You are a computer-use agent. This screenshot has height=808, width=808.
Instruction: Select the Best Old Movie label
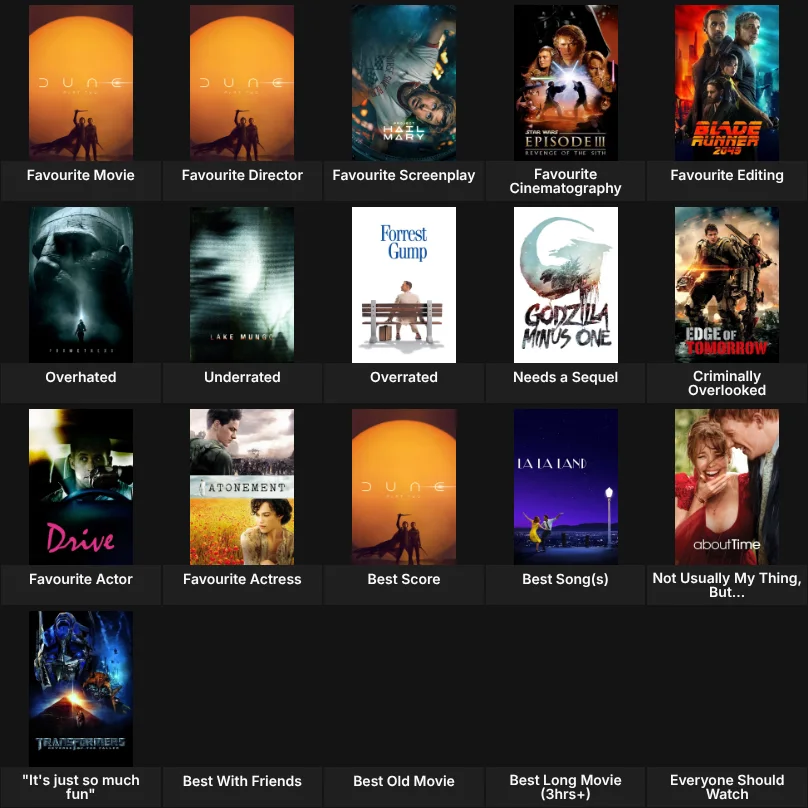point(404,781)
